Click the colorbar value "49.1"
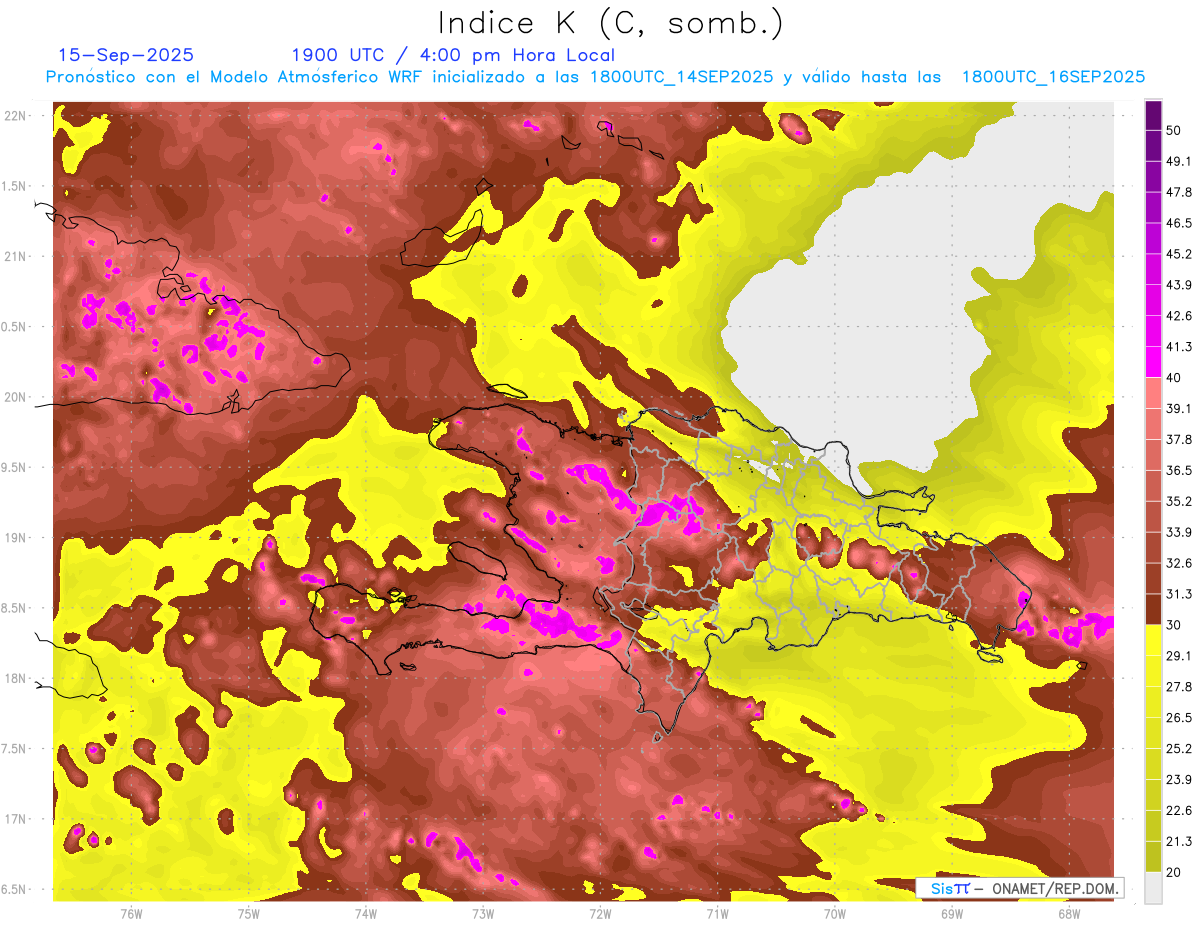Image resolution: width=1200 pixels, height=927 pixels. coord(1179,161)
